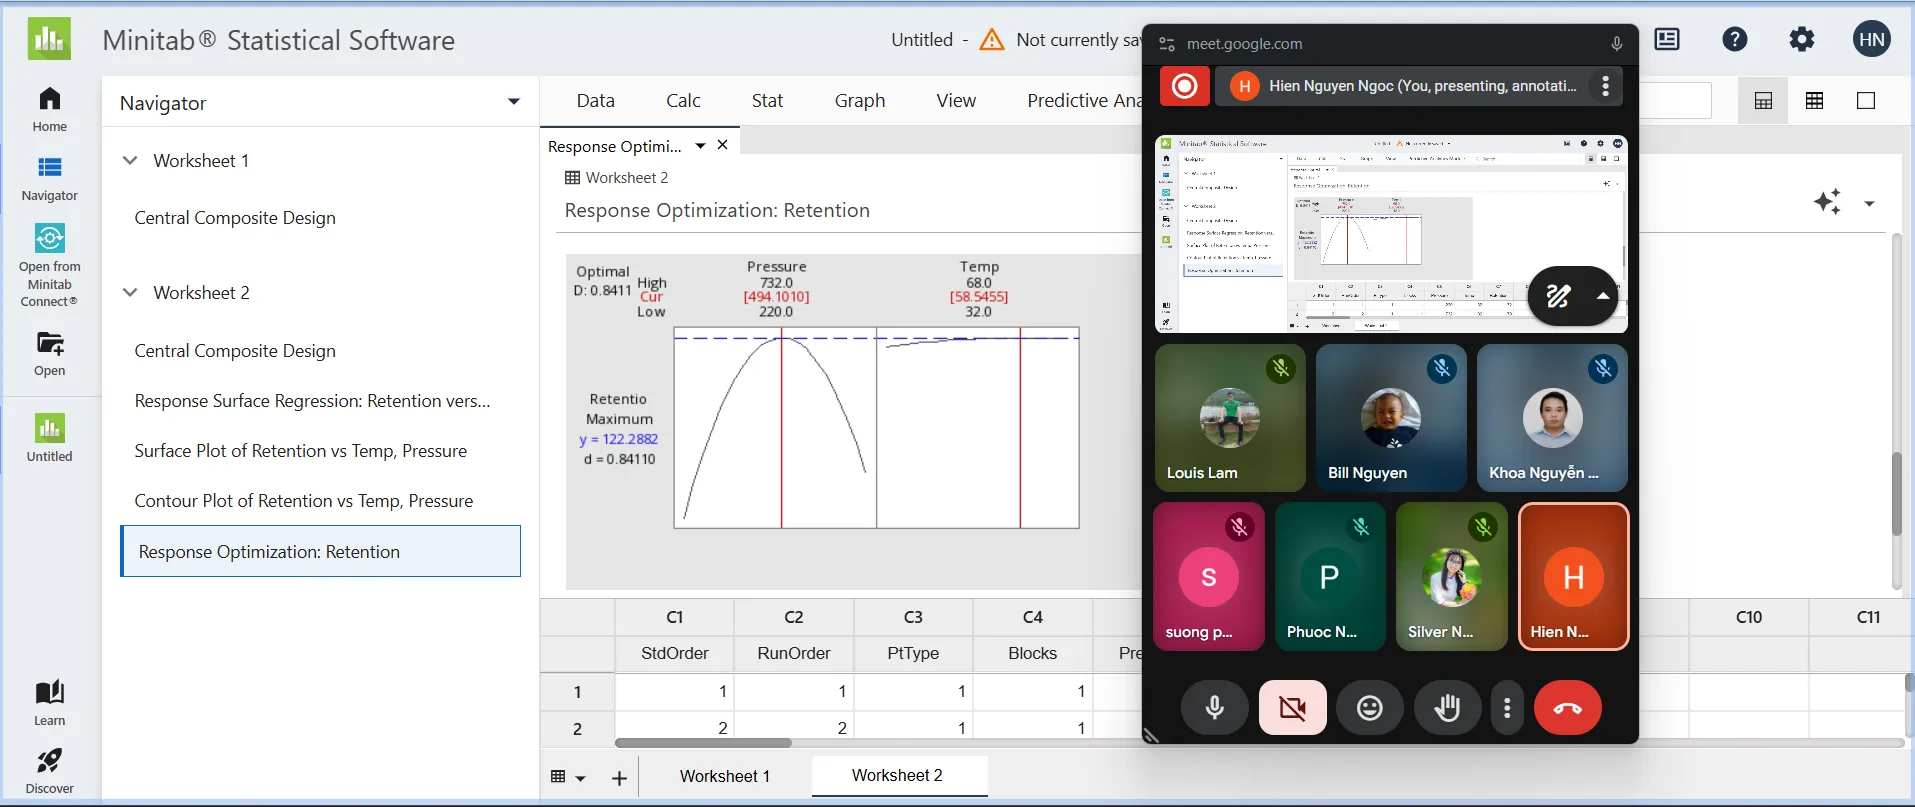
Task: Click the Help question mark icon
Action: (x=1735, y=40)
